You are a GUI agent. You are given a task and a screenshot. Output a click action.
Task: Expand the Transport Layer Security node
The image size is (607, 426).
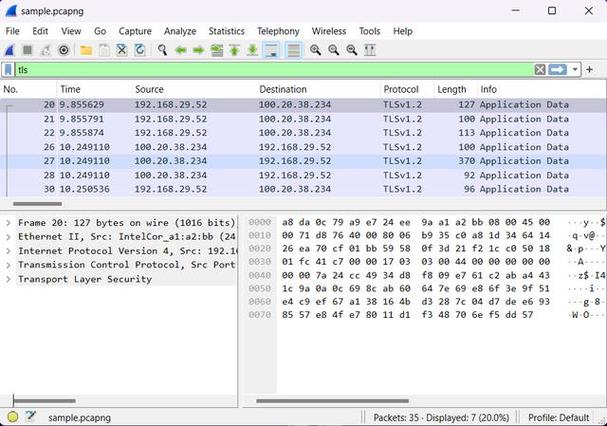pyautogui.click(x=9, y=279)
